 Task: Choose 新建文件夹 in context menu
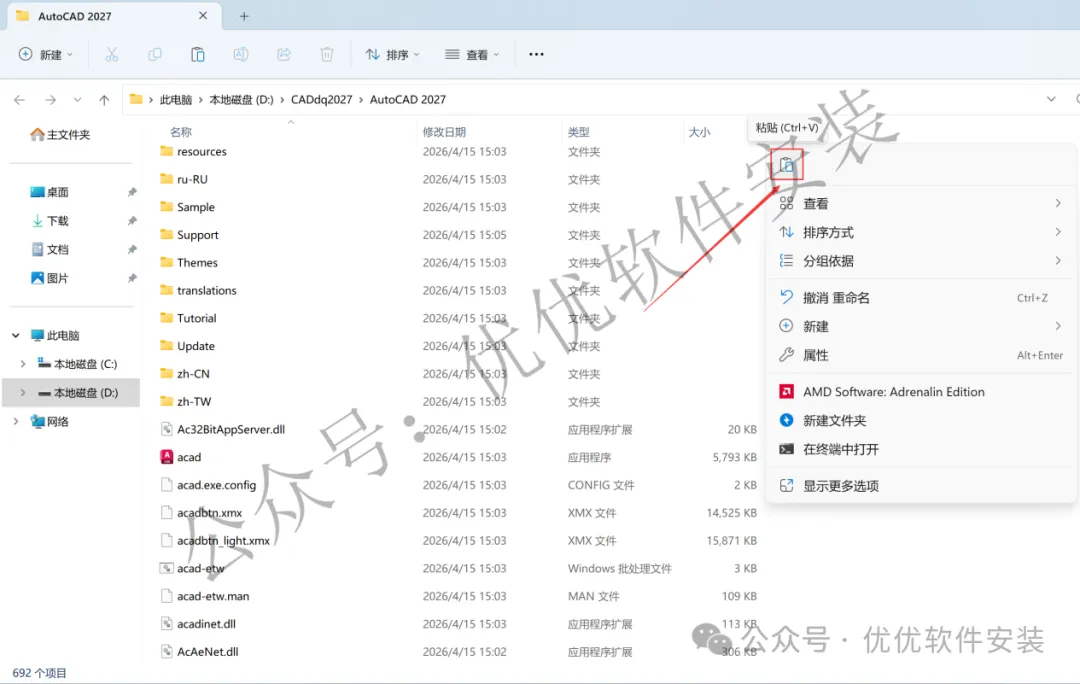(x=921, y=420)
